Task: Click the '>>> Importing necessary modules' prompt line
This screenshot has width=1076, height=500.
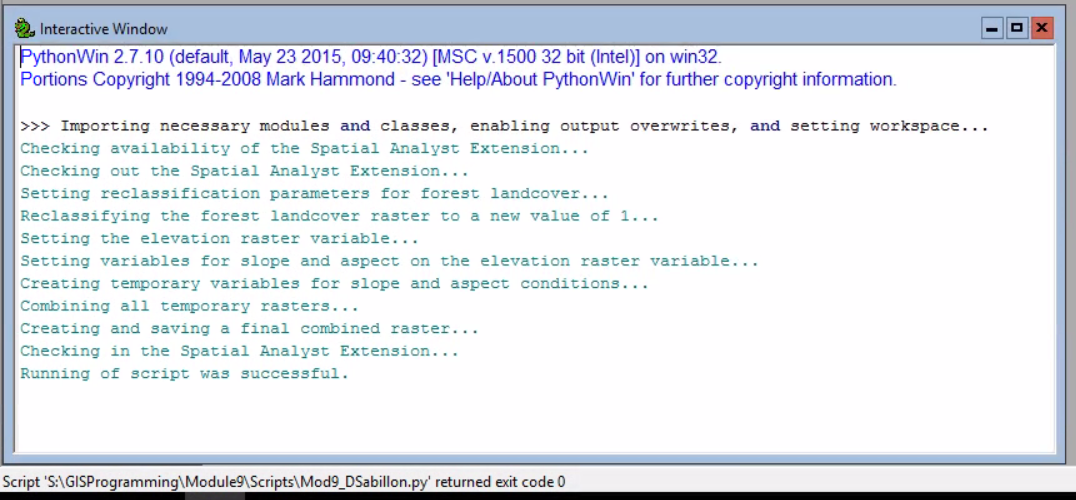Action: click(x=504, y=126)
